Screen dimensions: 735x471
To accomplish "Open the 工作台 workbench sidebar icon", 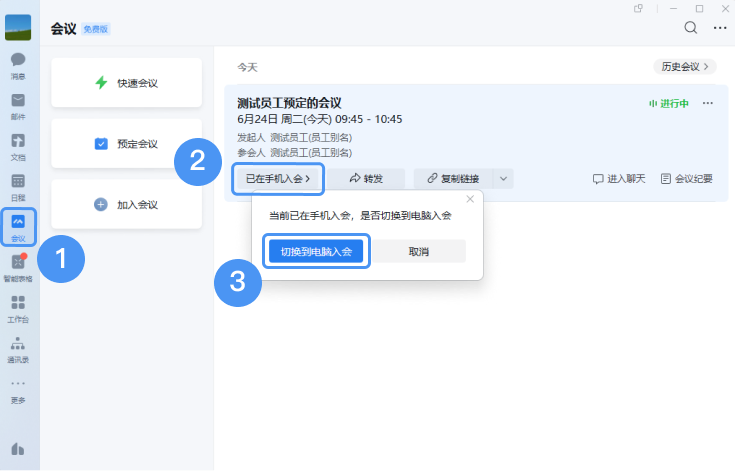I will click(x=18, y=307).
